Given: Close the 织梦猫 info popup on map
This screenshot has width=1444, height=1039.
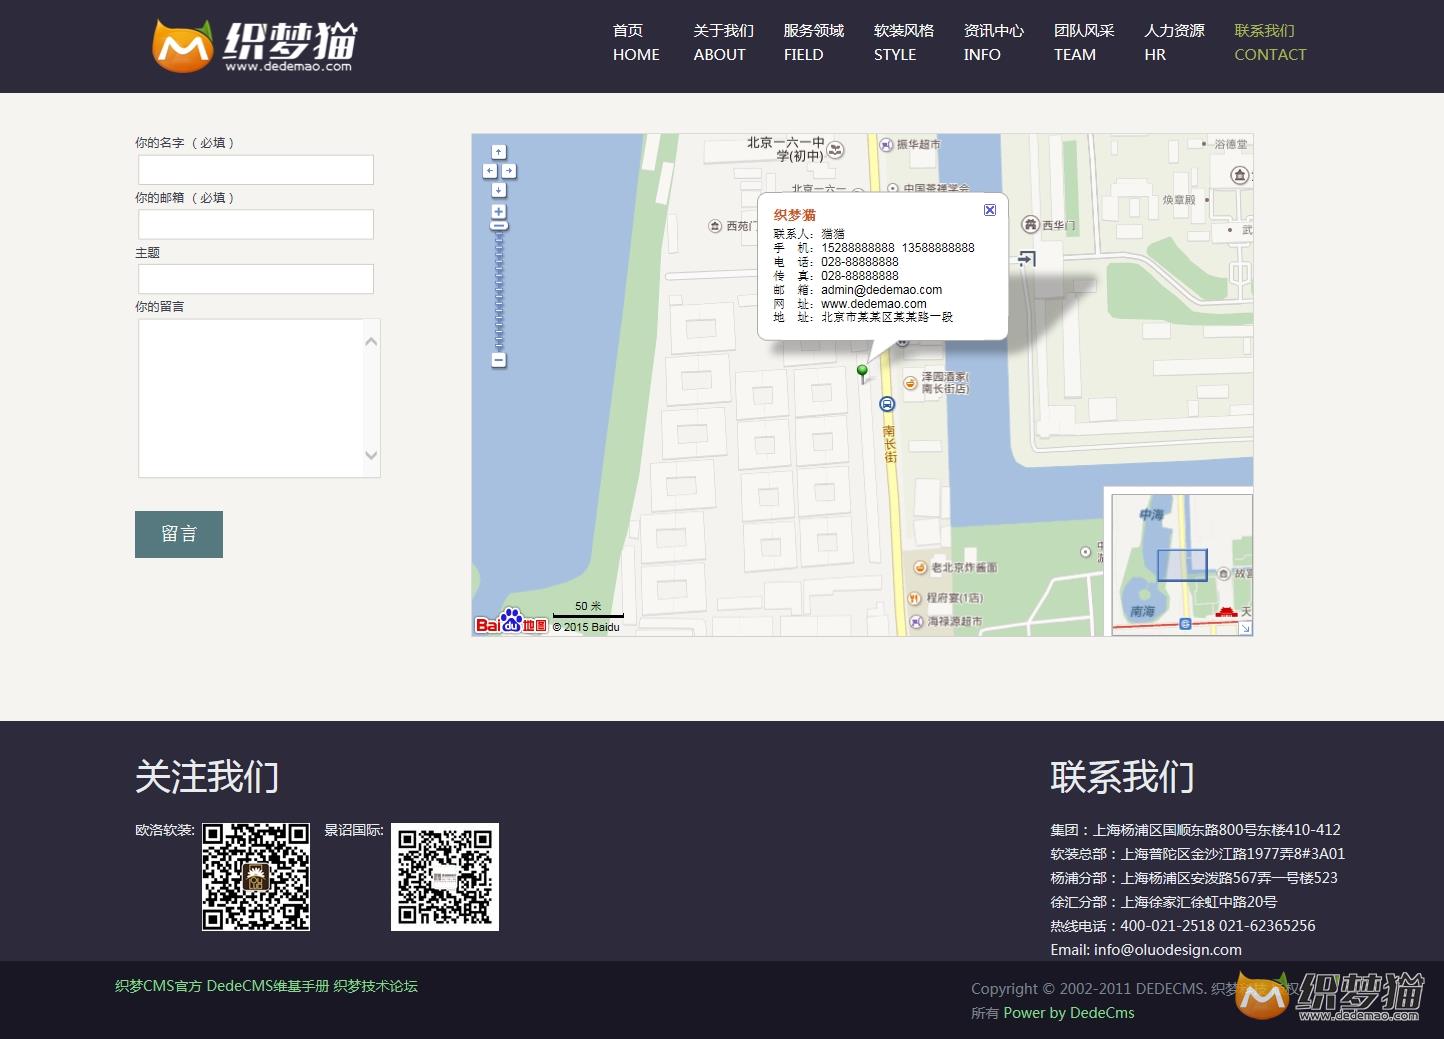Looking at the screenshot, I should (x=989, y=210).
